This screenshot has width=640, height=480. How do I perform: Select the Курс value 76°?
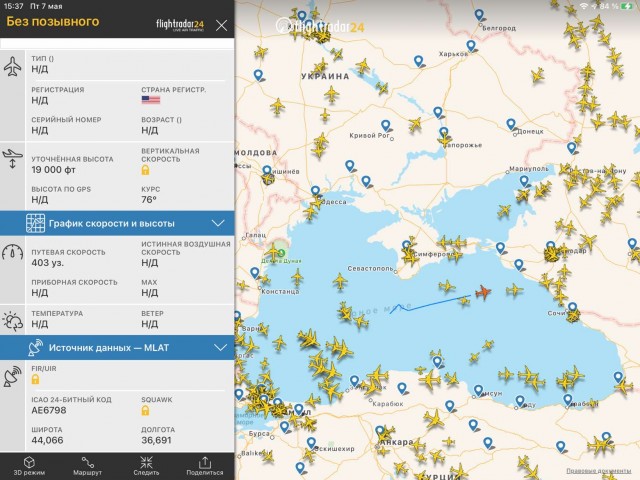[149, 200]
